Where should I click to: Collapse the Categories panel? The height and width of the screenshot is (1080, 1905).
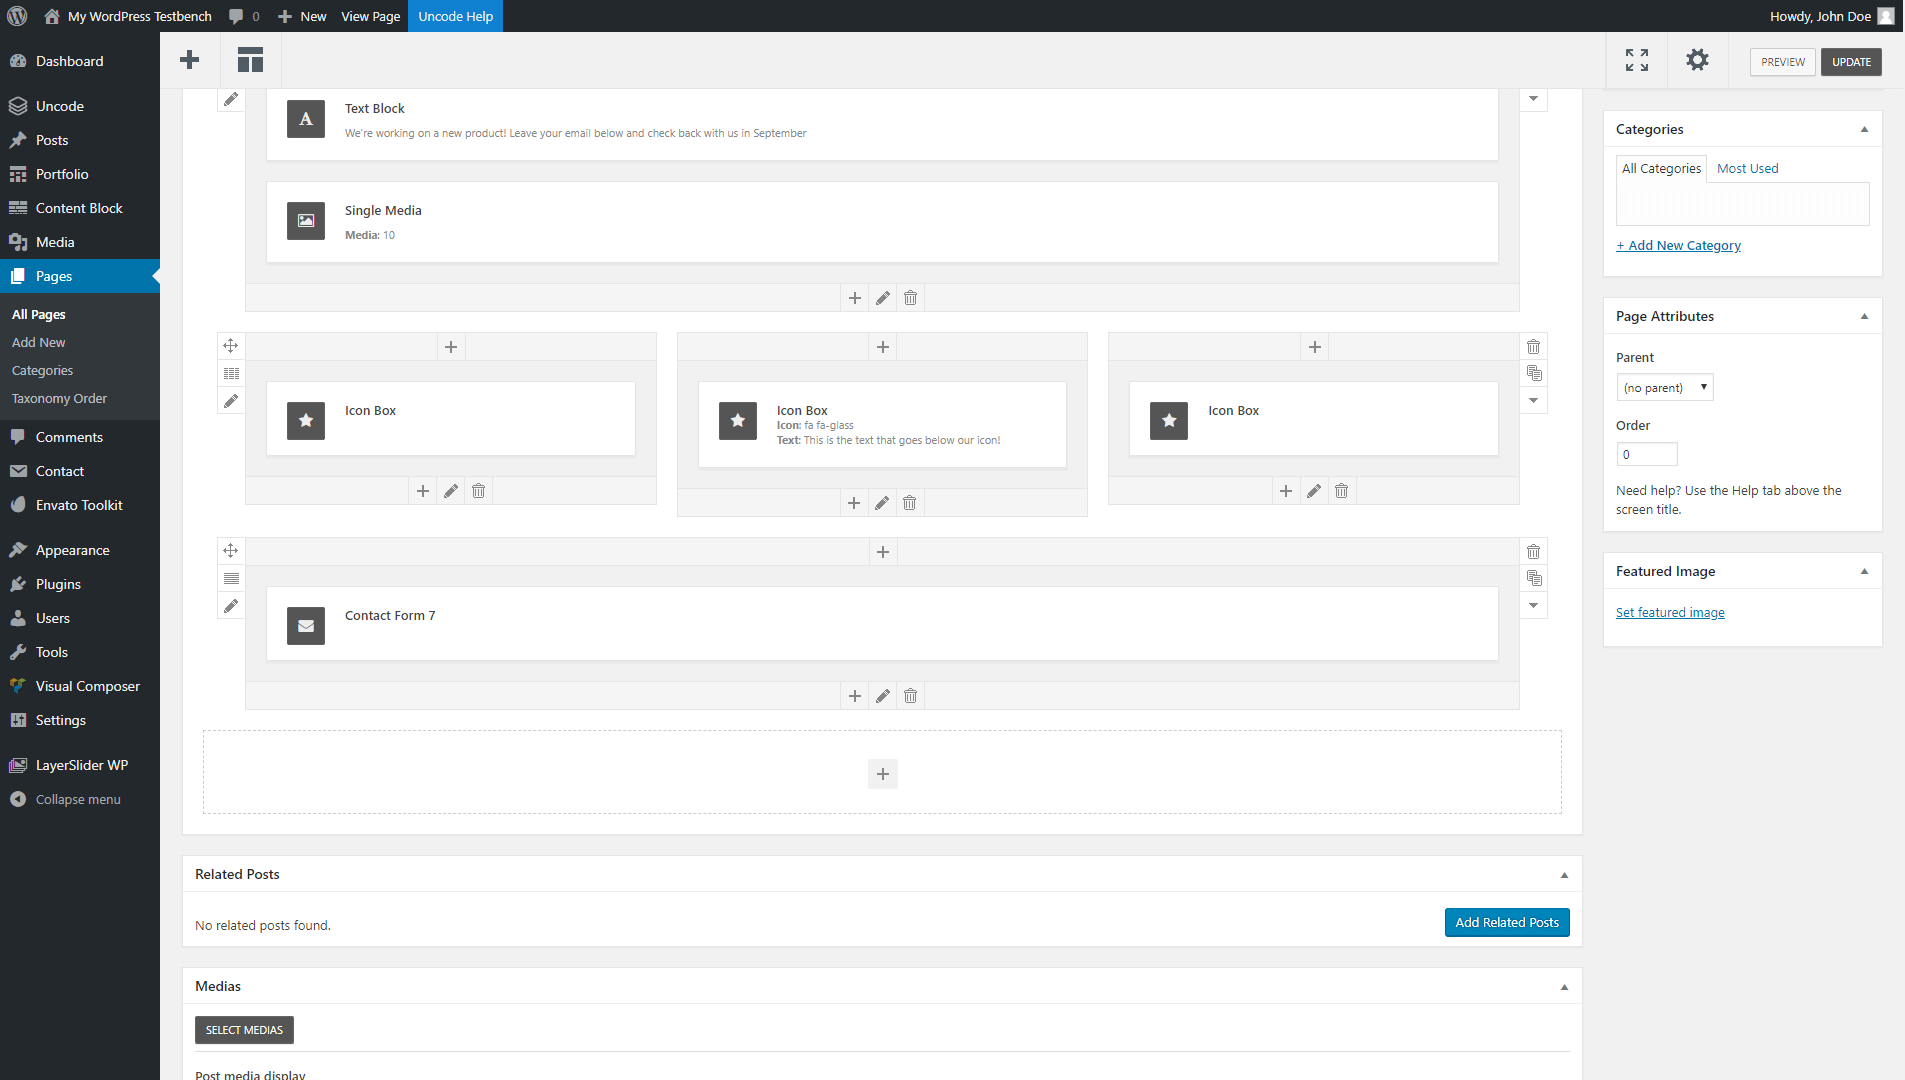click(1864, 129)
